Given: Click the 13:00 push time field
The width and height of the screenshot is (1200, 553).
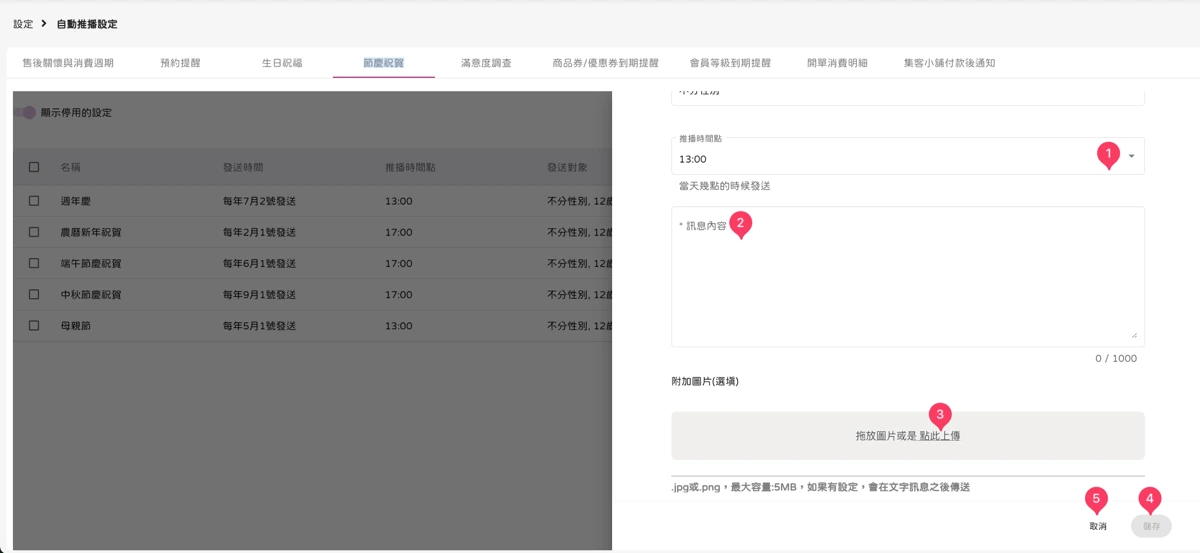Looking at the screenshot, I should point(908,156).
